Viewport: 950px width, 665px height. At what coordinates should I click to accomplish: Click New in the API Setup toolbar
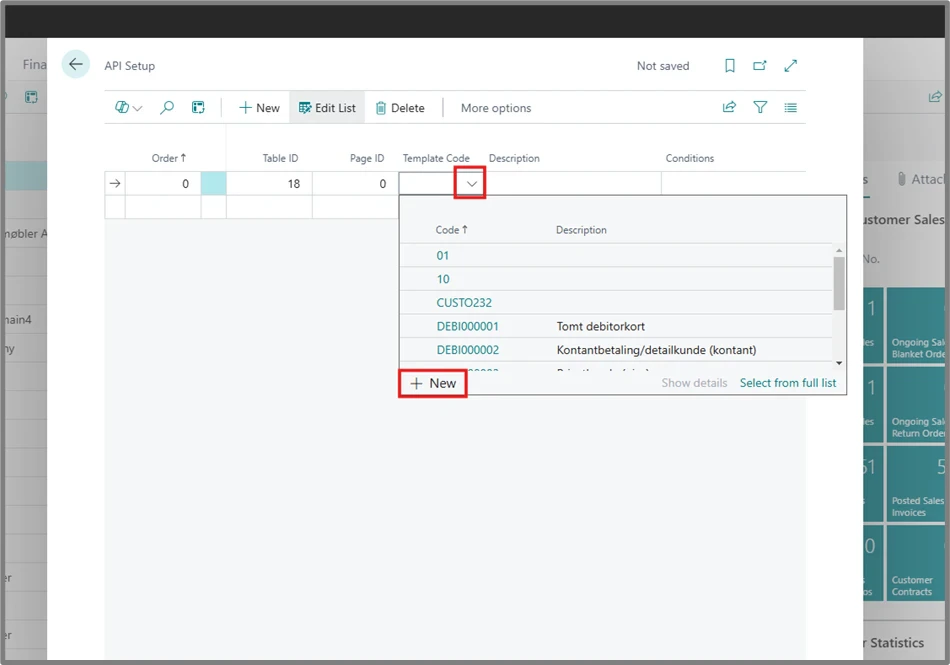pyautogui.click(x=259, y=108)
